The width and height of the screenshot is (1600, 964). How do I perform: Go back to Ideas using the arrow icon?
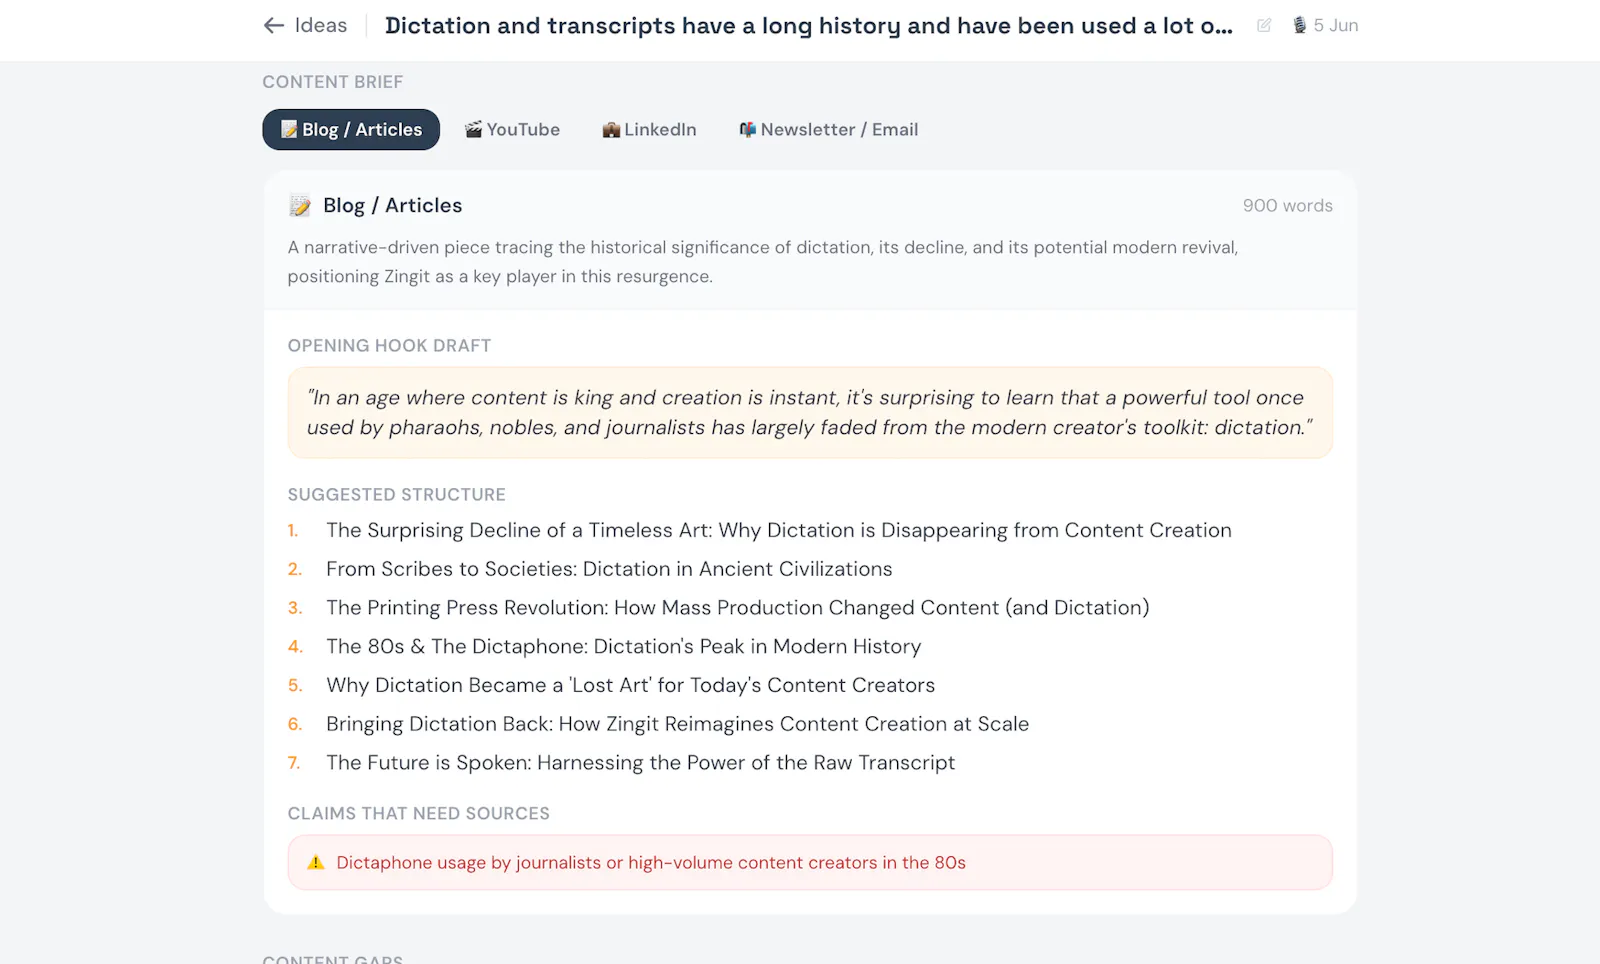274,26
